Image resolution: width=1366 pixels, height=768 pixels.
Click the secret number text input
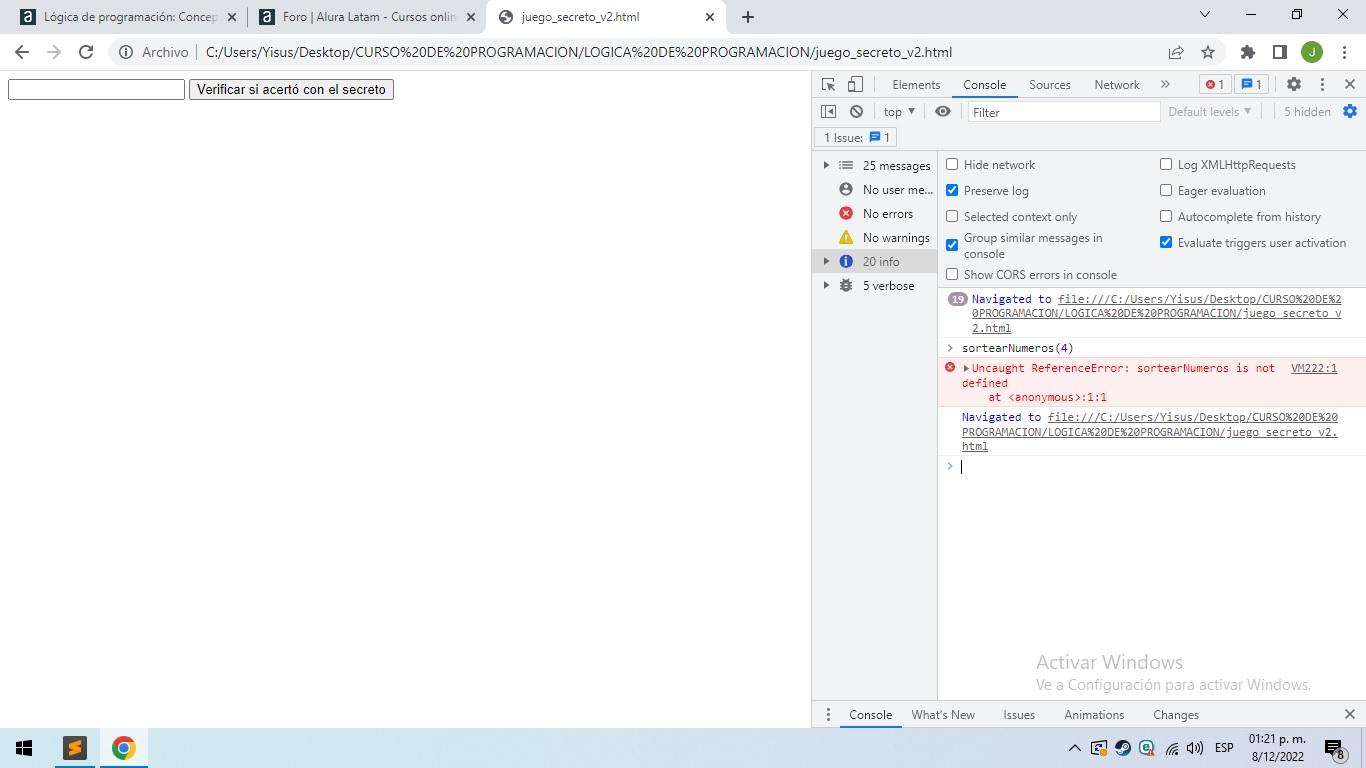point(96,90)
